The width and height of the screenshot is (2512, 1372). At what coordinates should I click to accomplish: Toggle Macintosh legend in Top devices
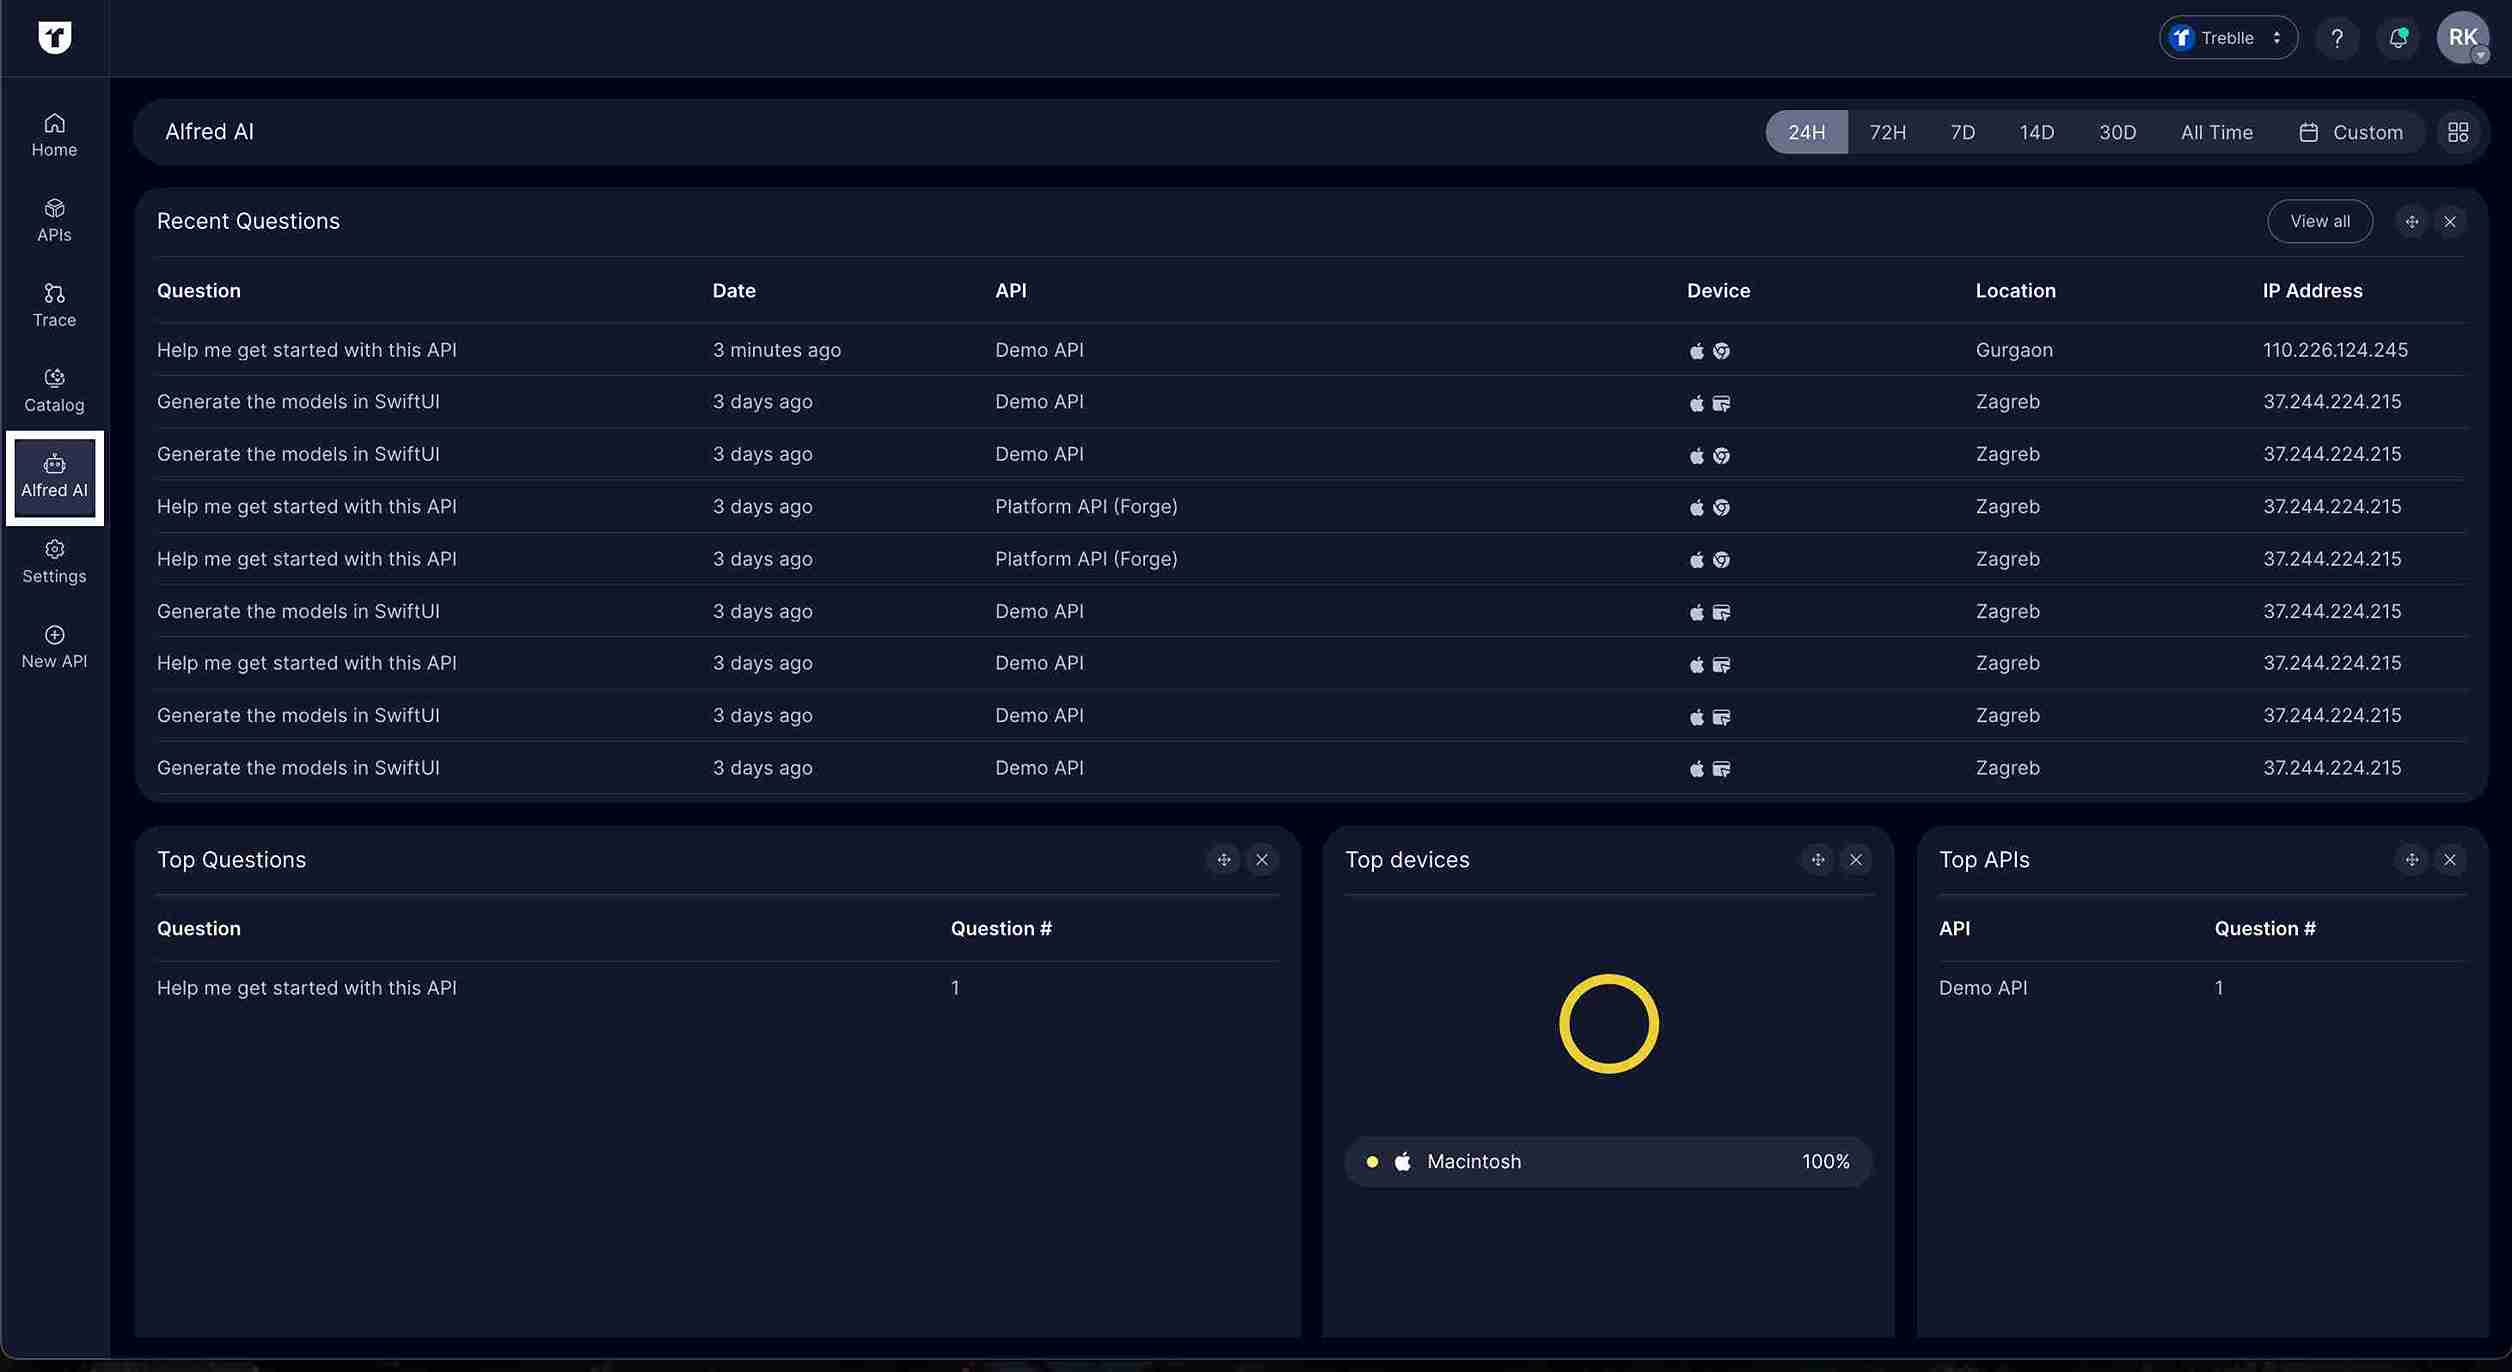click(x=1607, y=1161)
